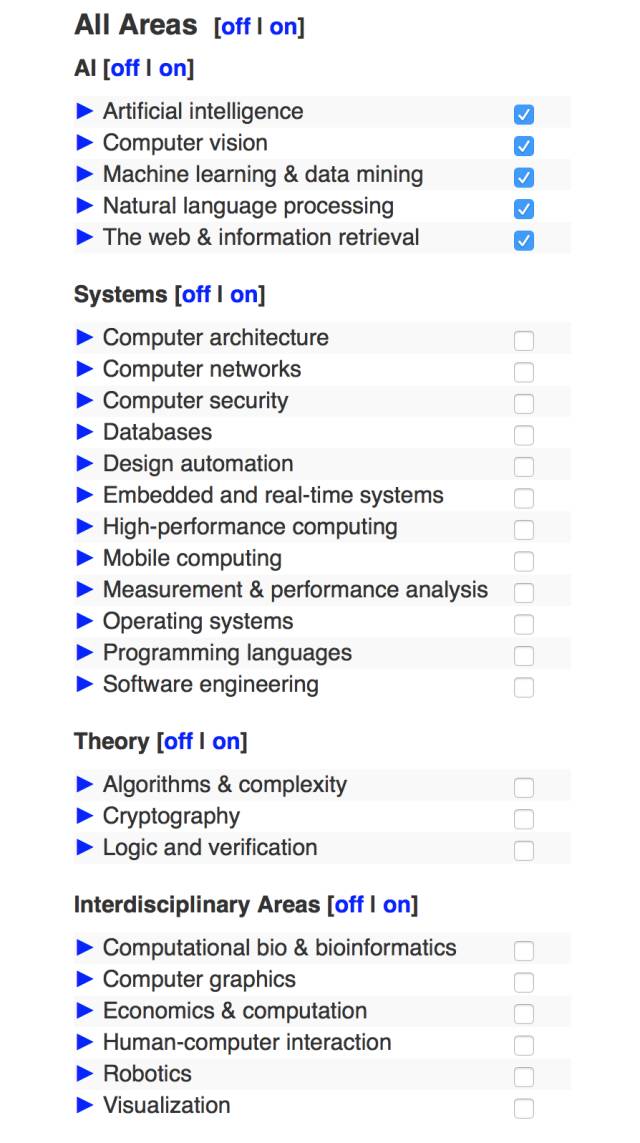
Task: Turn Theory areas on
Action: click(x=226, y=741)
